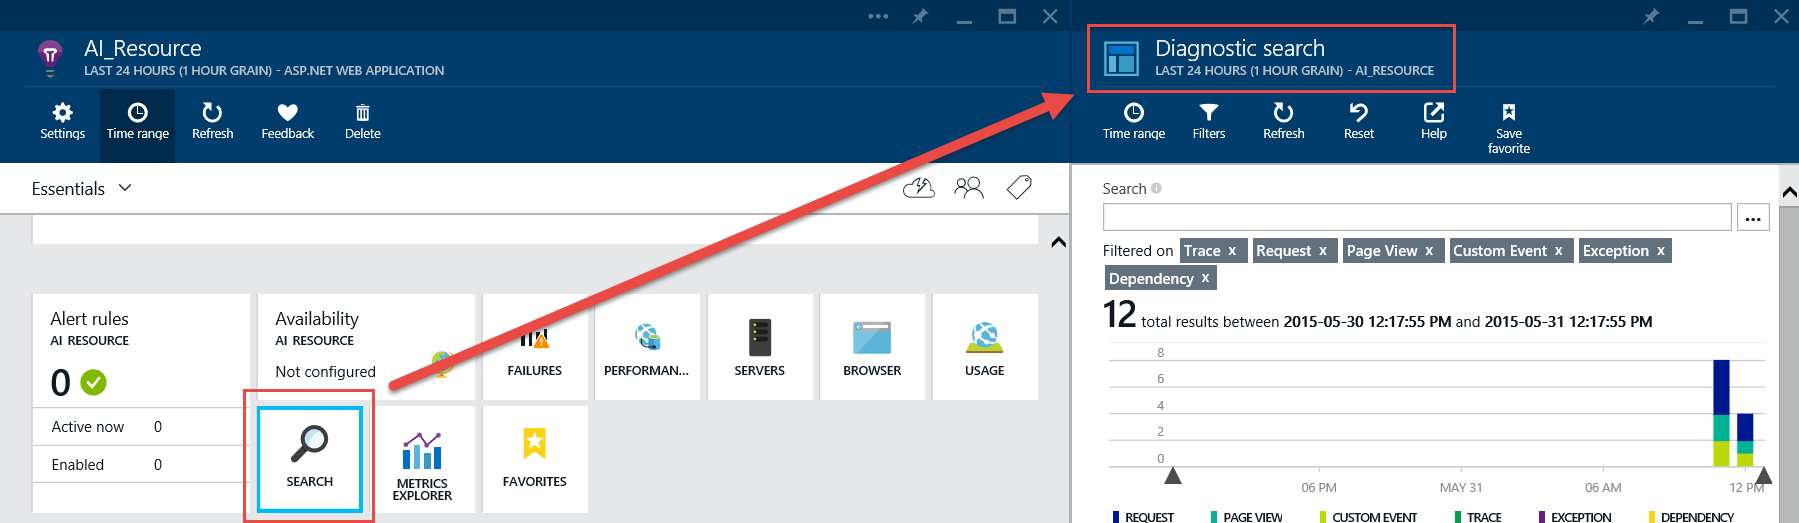Open Time range in Diagnostic search

coord(1134,121)
